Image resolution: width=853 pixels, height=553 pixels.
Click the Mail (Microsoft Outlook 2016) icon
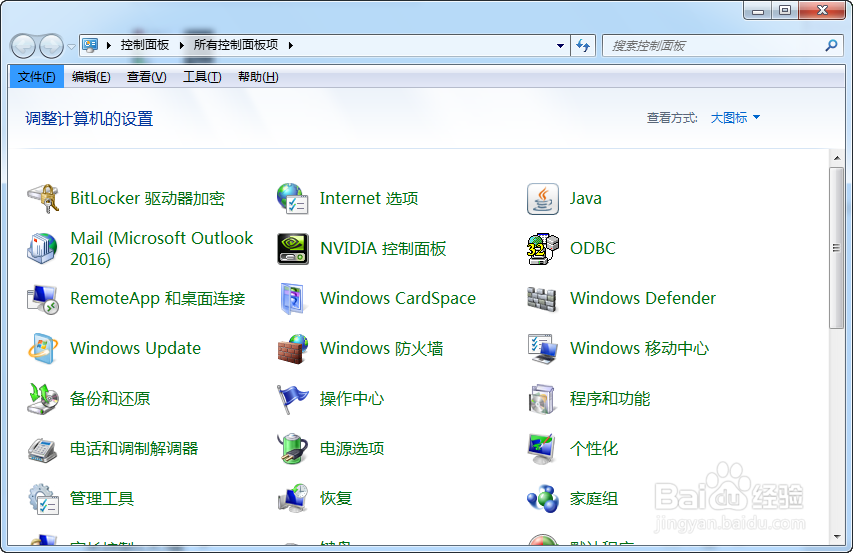[x=43, y=248]
